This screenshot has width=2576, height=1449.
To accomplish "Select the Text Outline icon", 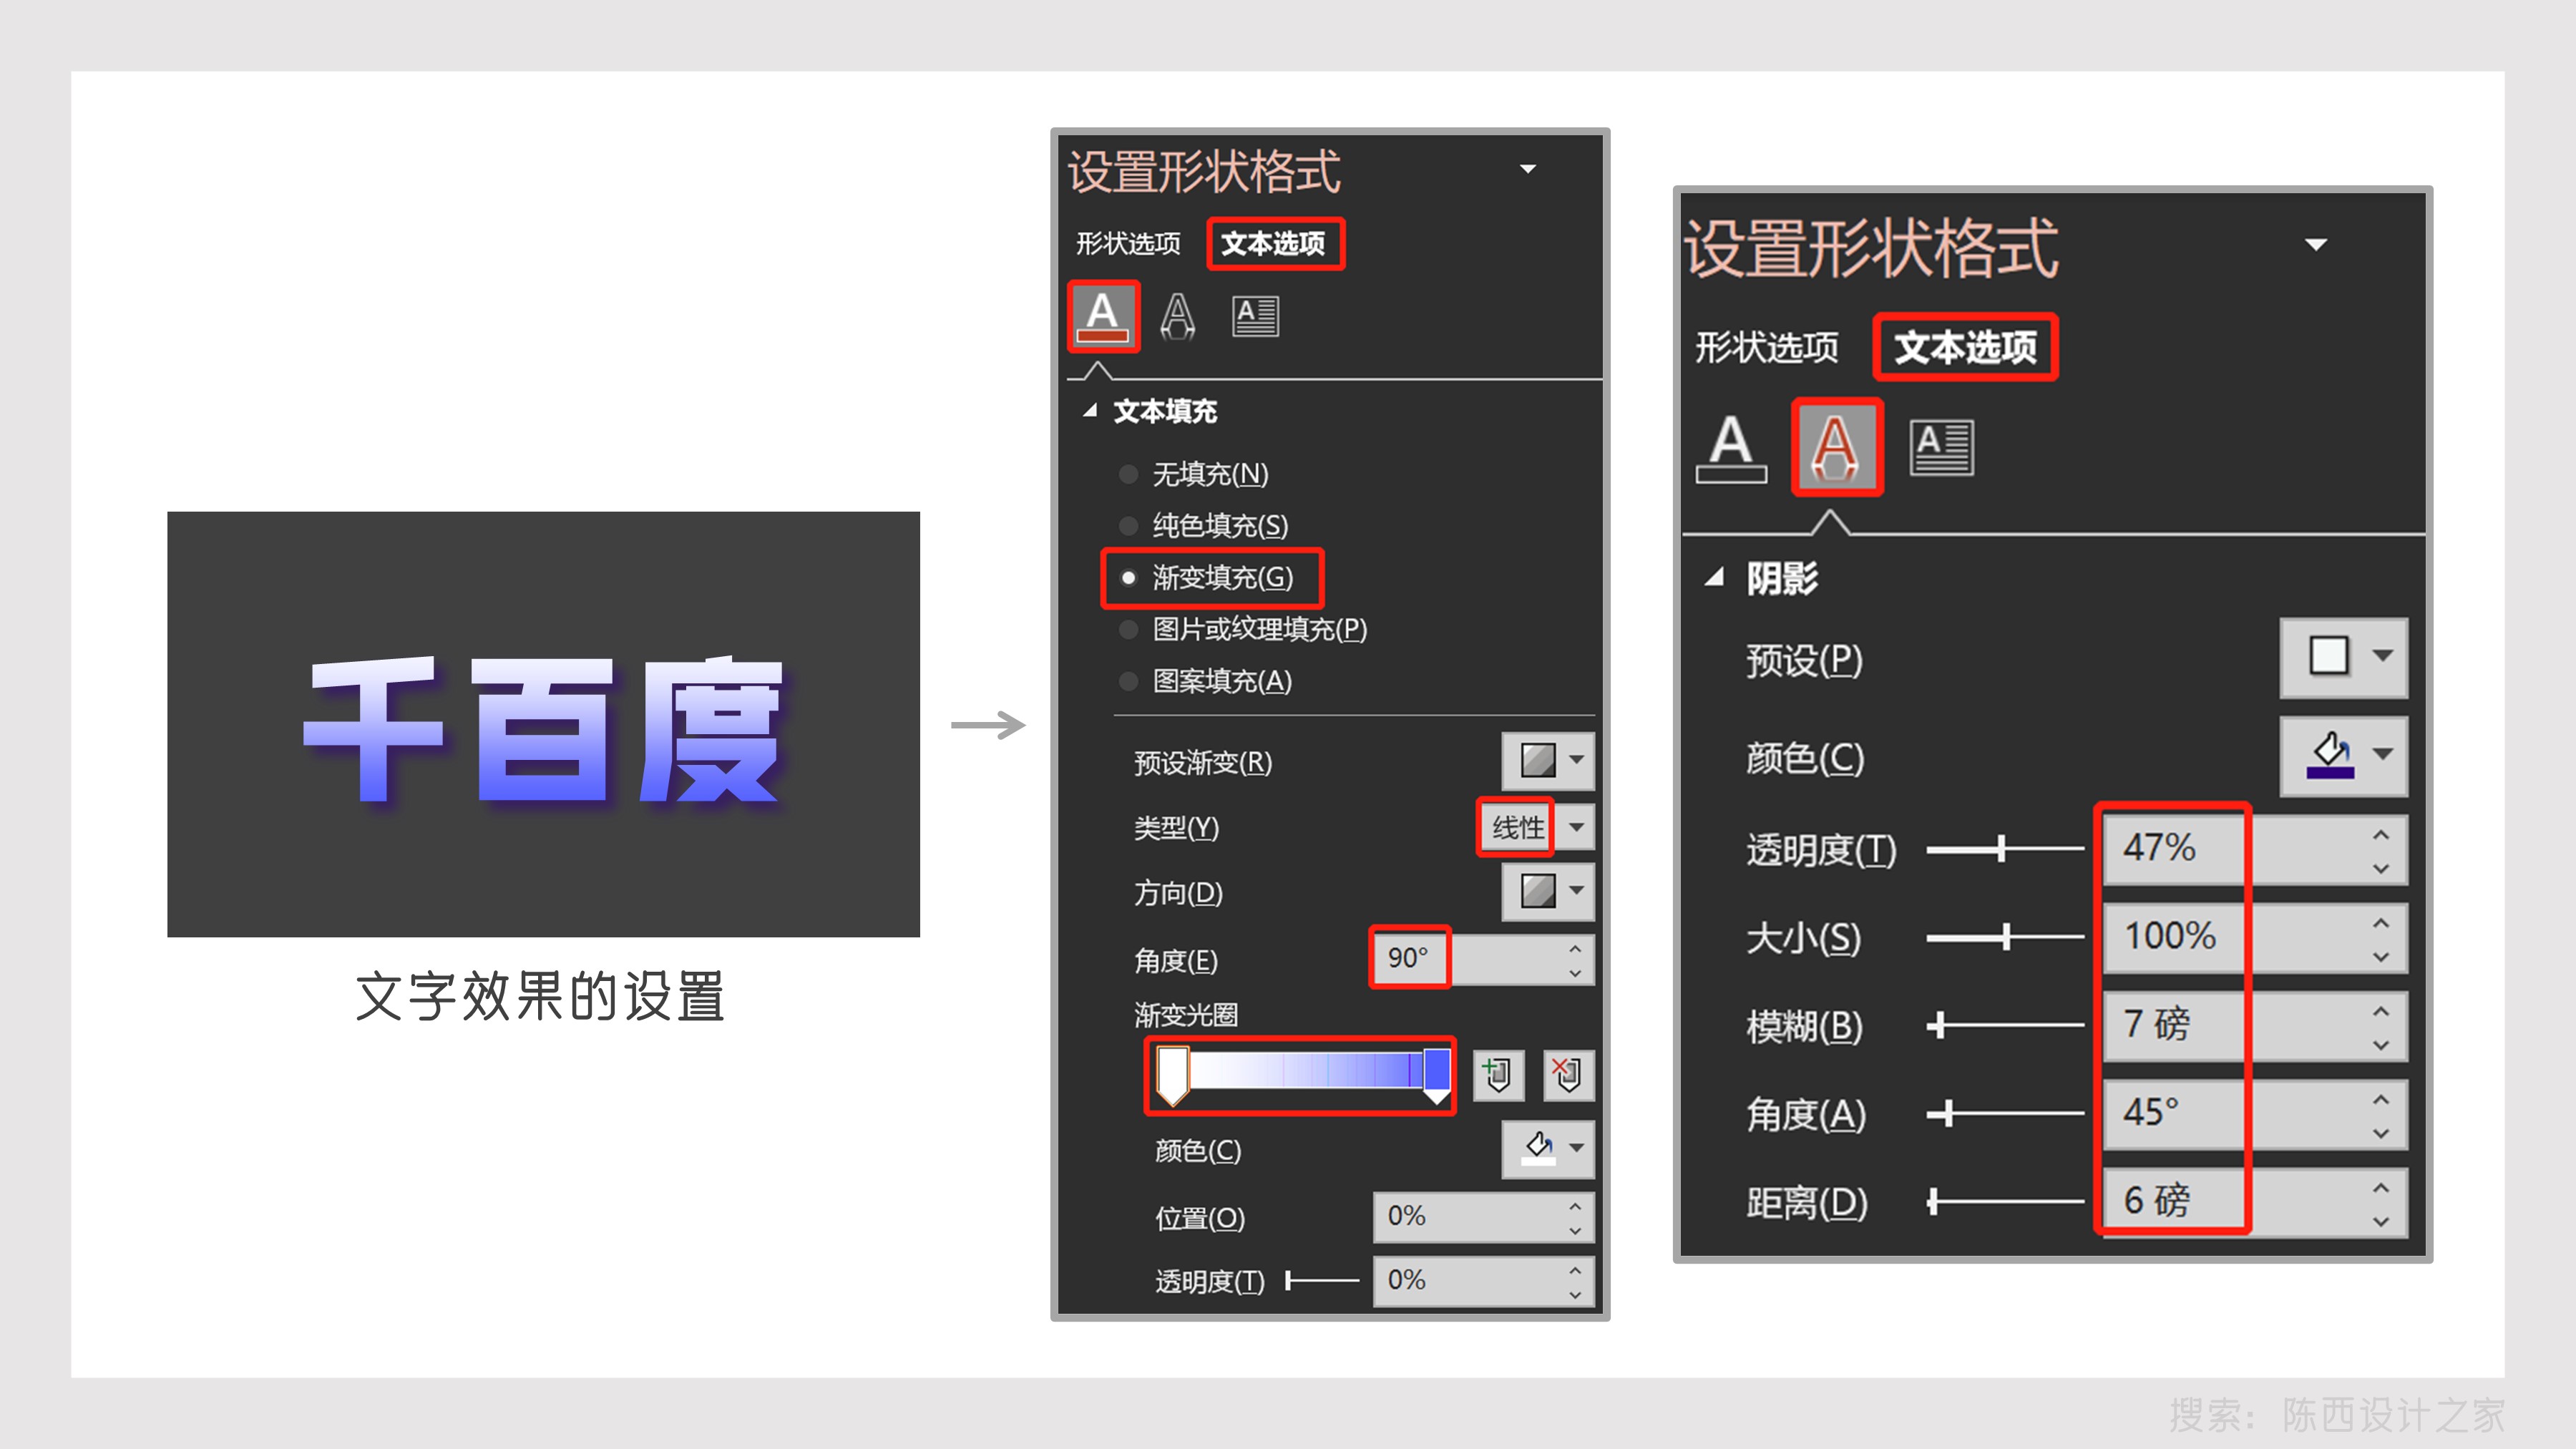I will click(x=1180, y=315).
